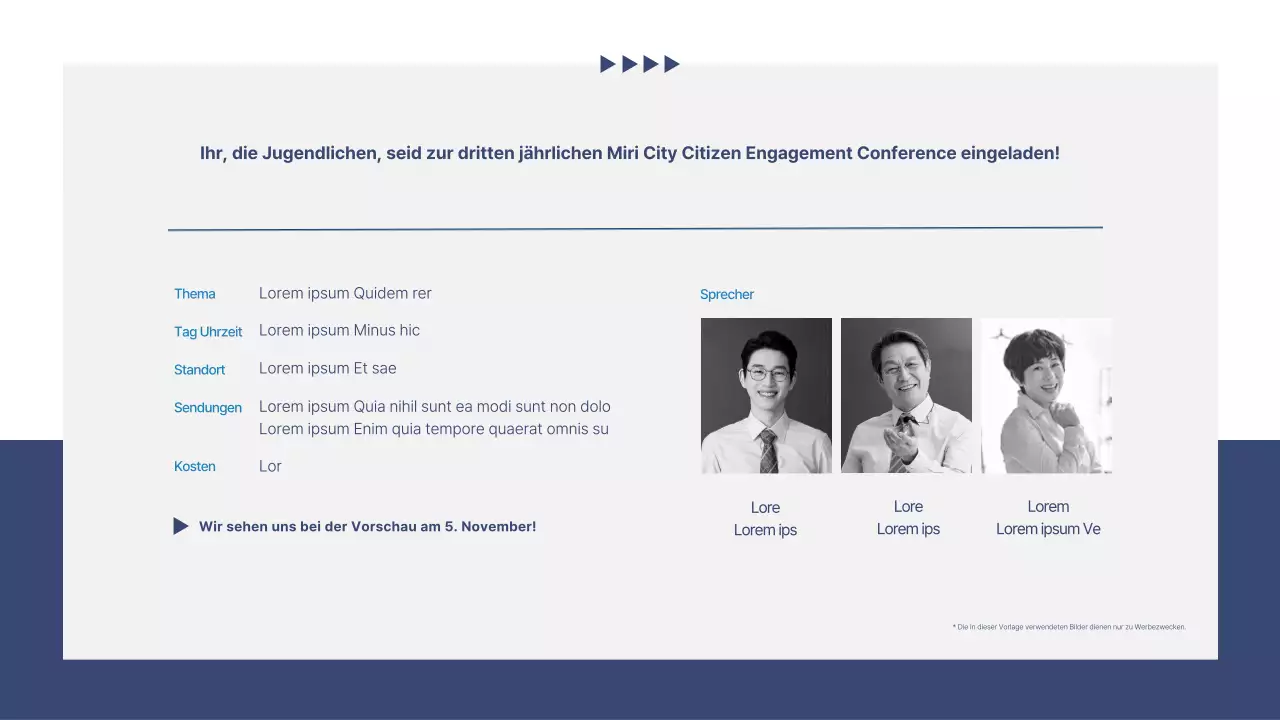
Task: Select the Tag Uhrzeit label
Action: tap(208, 331)
